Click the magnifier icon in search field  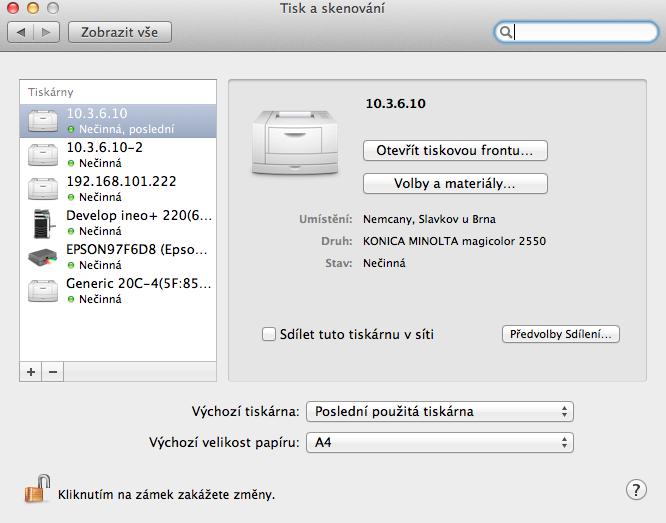(x=505, y=32)
